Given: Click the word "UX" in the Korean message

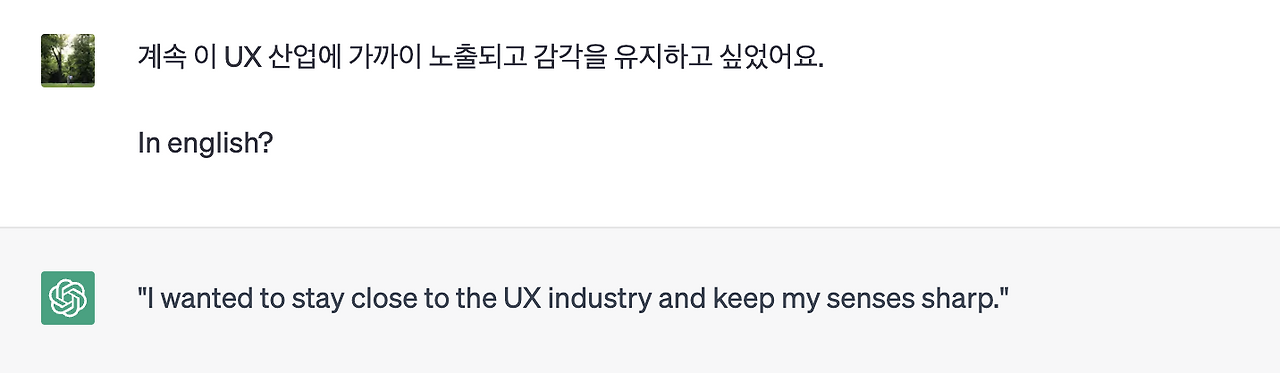Looking at the screenshot, I should pyautogui.click(x=242, y=57).
